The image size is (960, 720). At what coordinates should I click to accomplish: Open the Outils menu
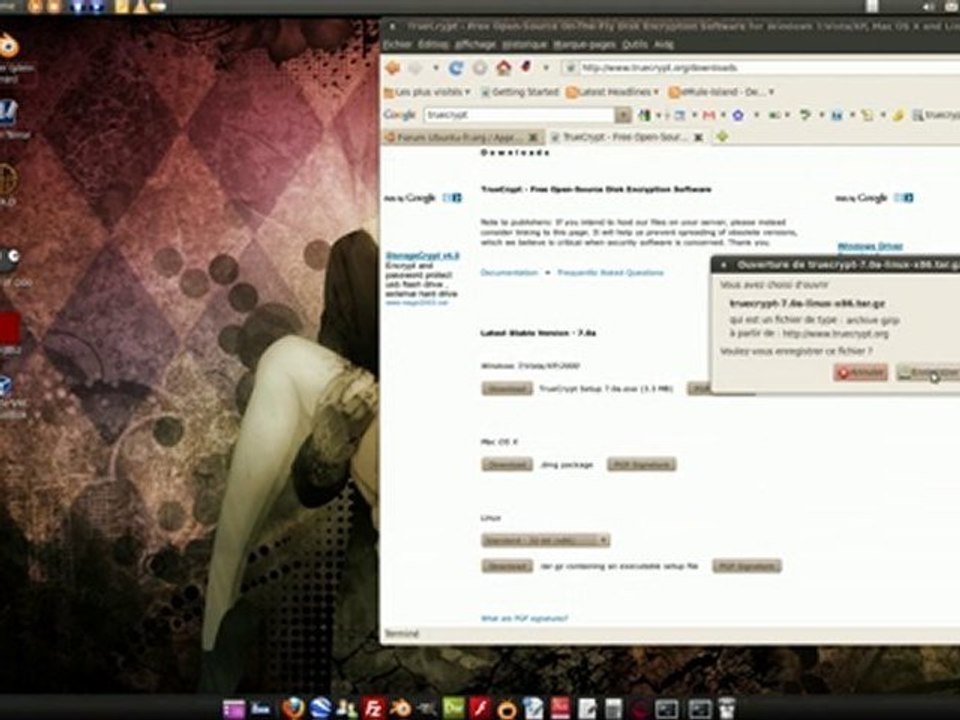point(635,44)
